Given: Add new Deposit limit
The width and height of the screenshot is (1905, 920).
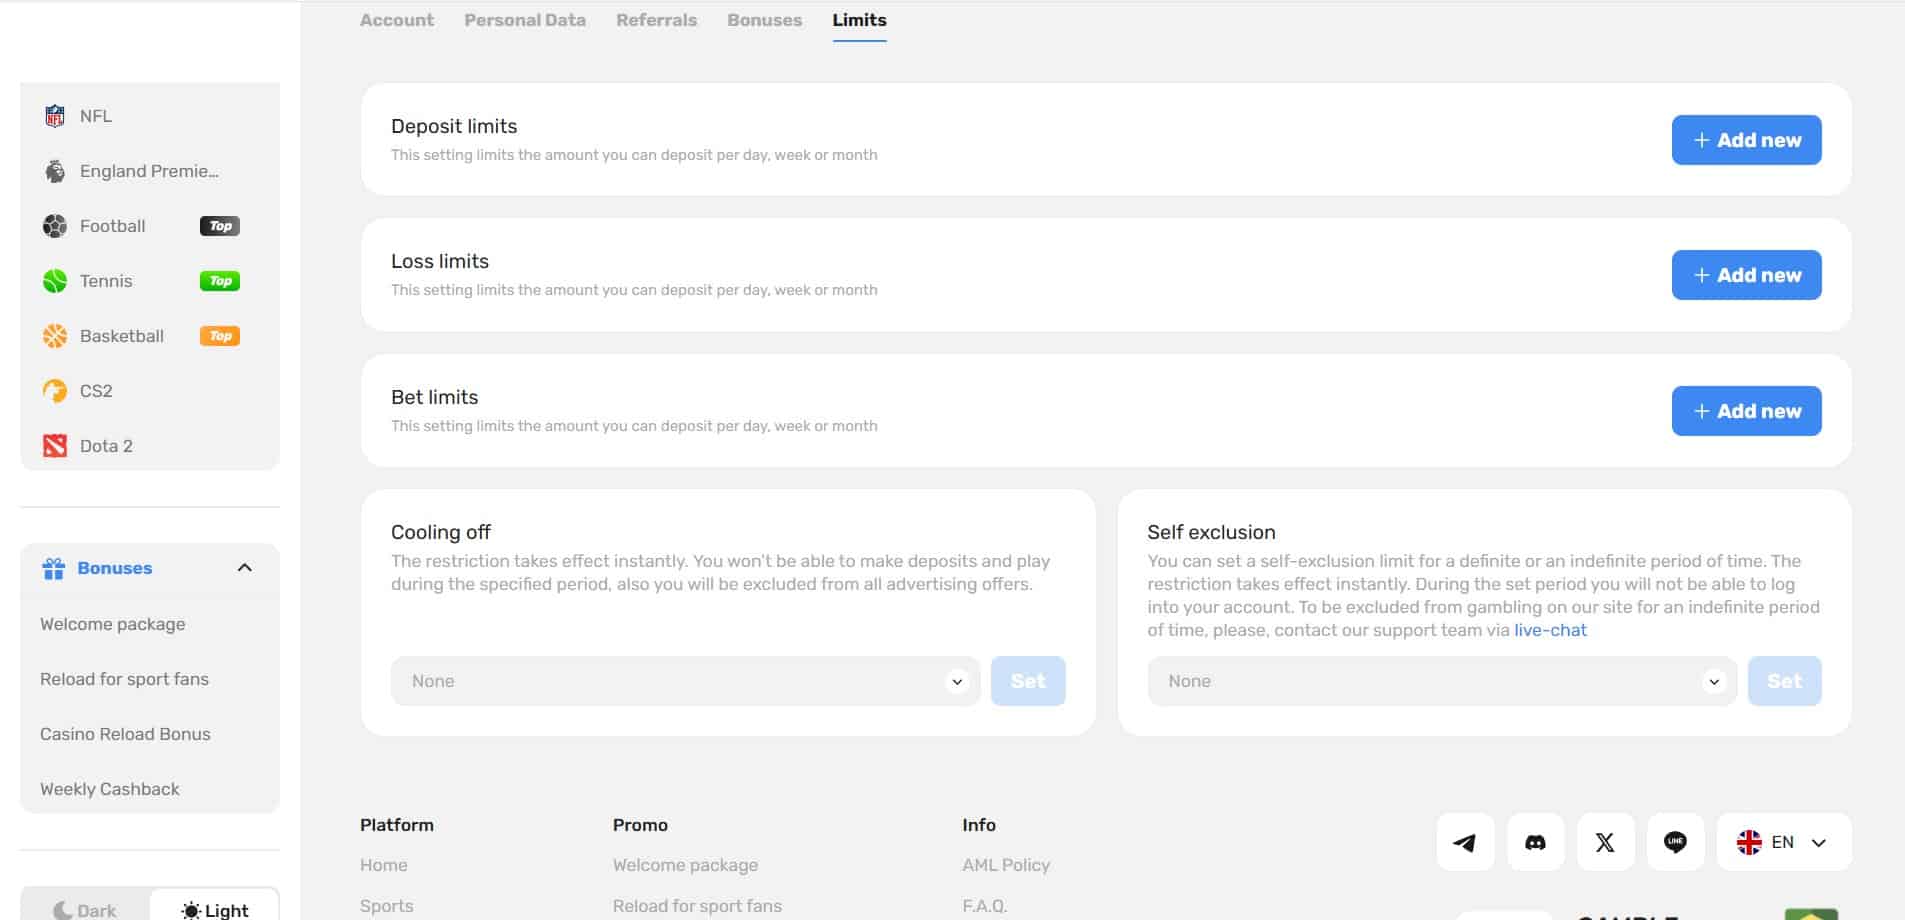Looking at the screenshot, I should [1746, 140].
